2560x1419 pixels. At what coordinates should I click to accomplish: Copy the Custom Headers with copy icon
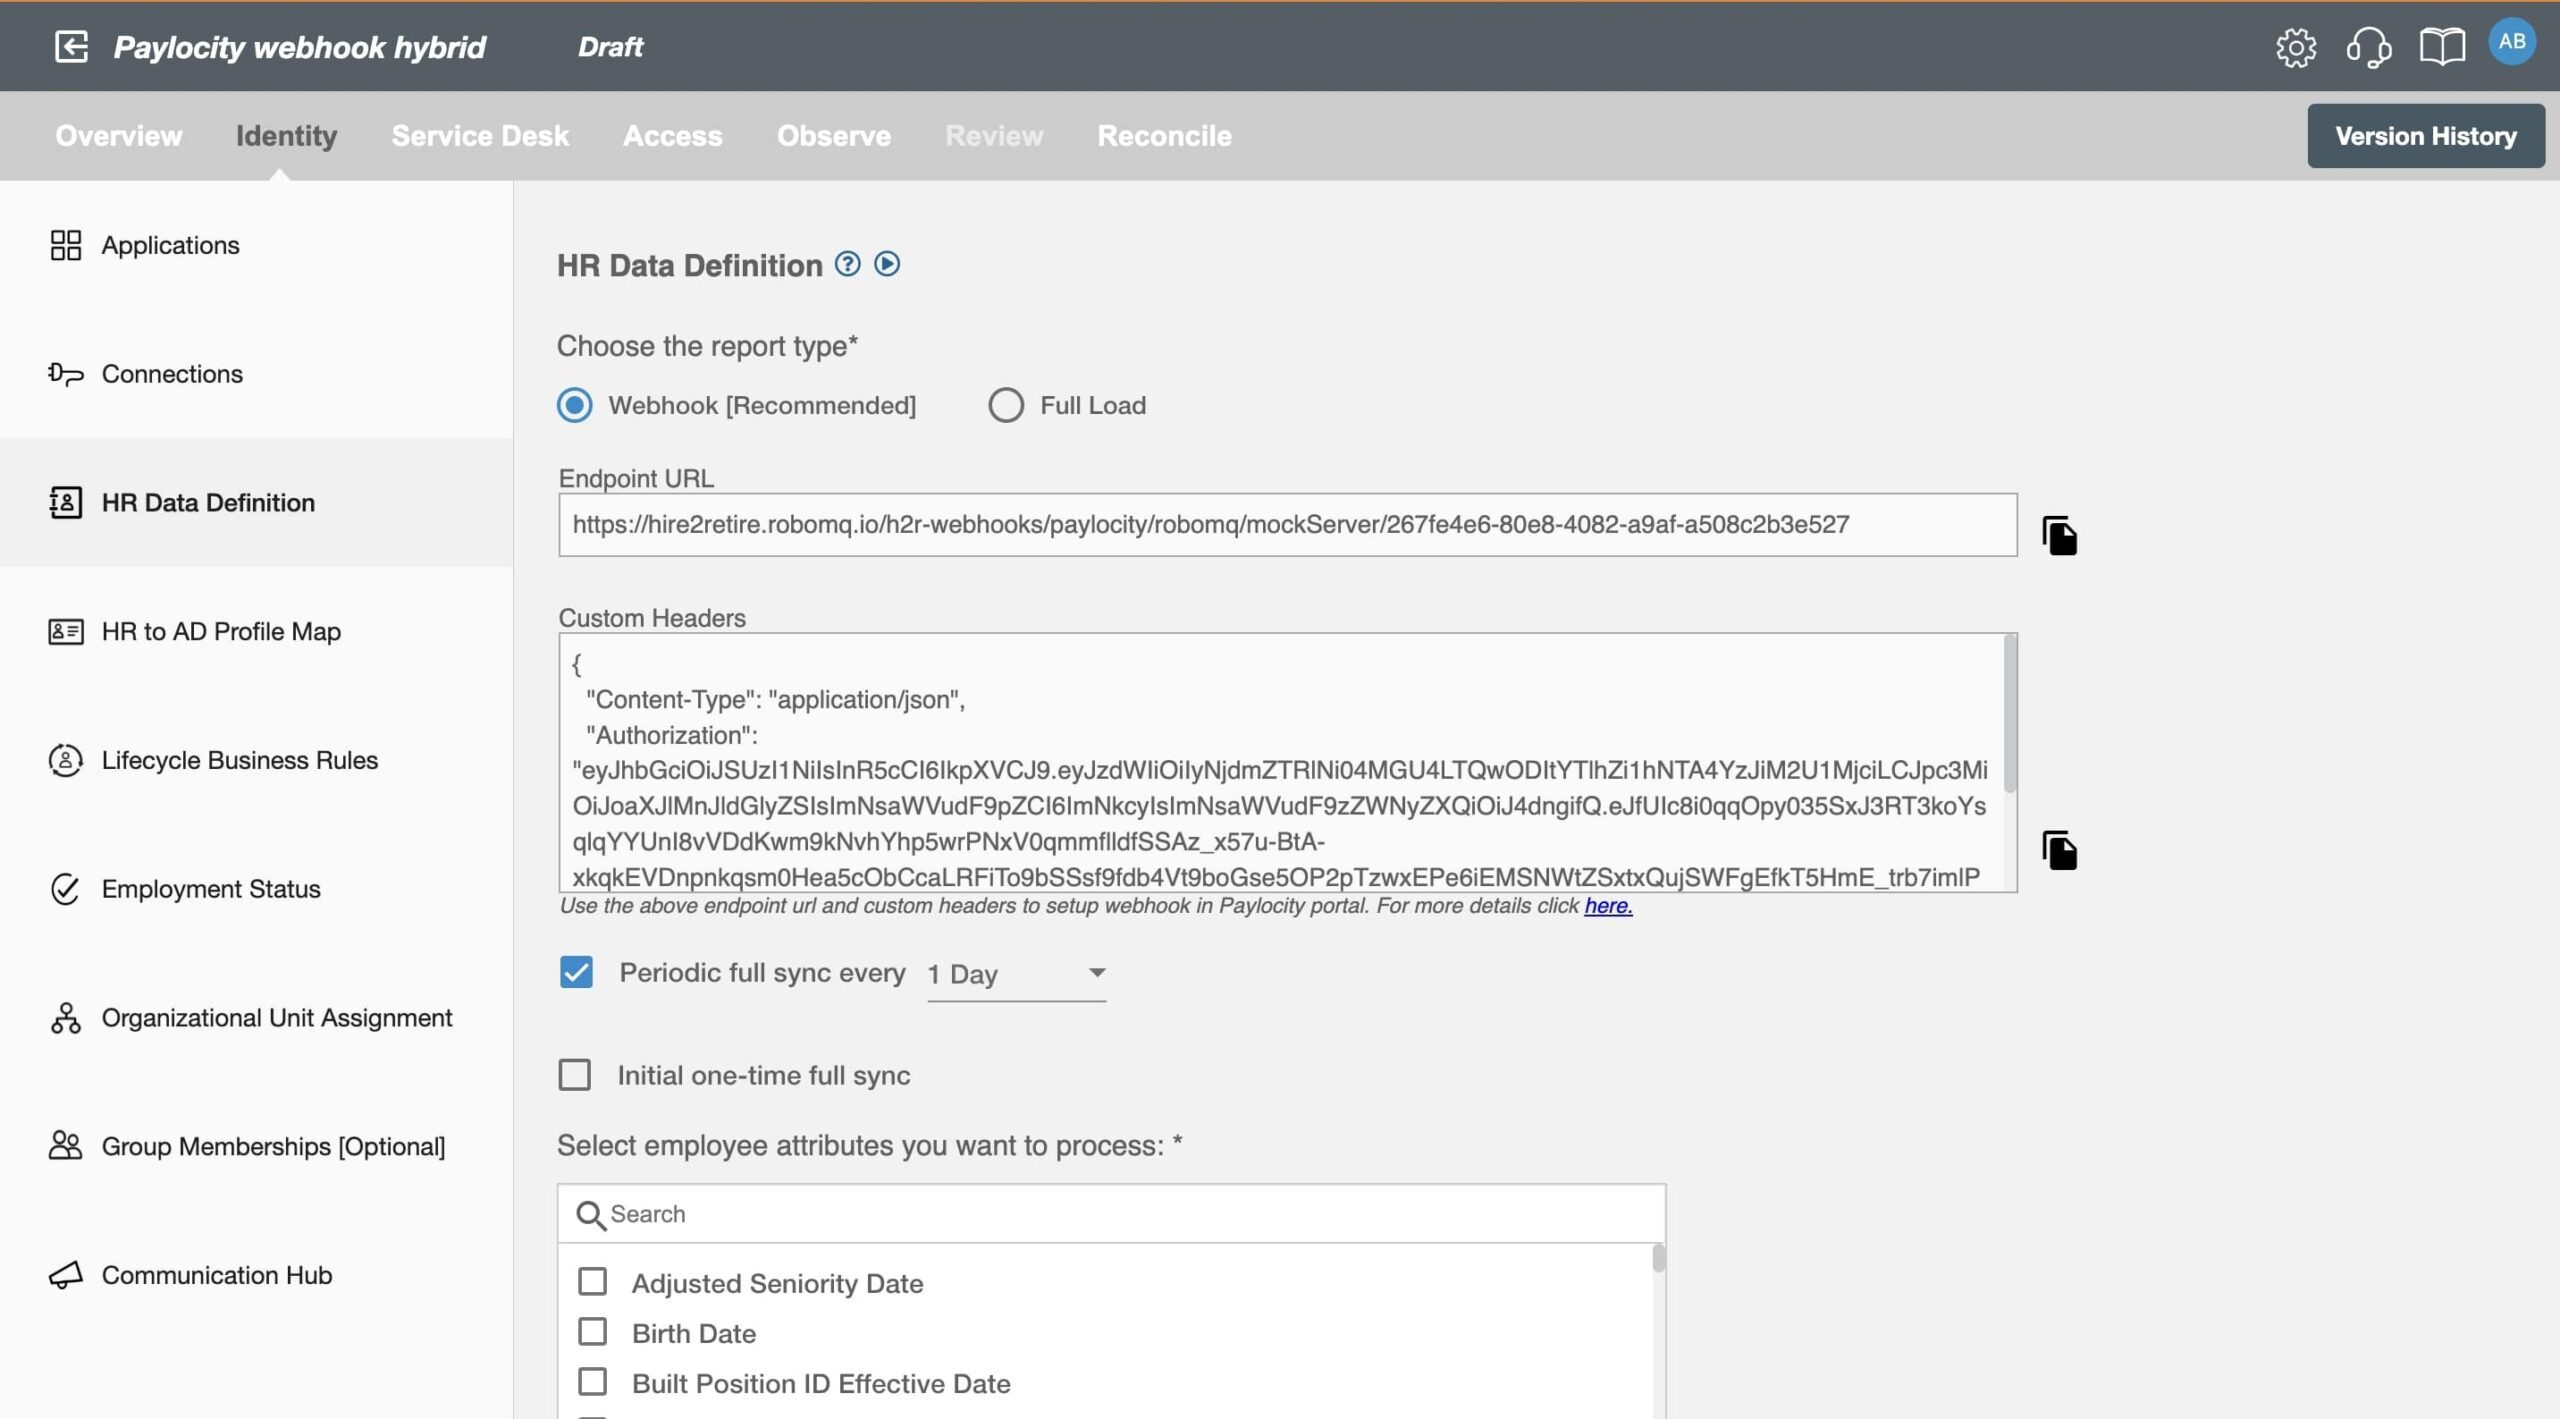point(2059,850)
